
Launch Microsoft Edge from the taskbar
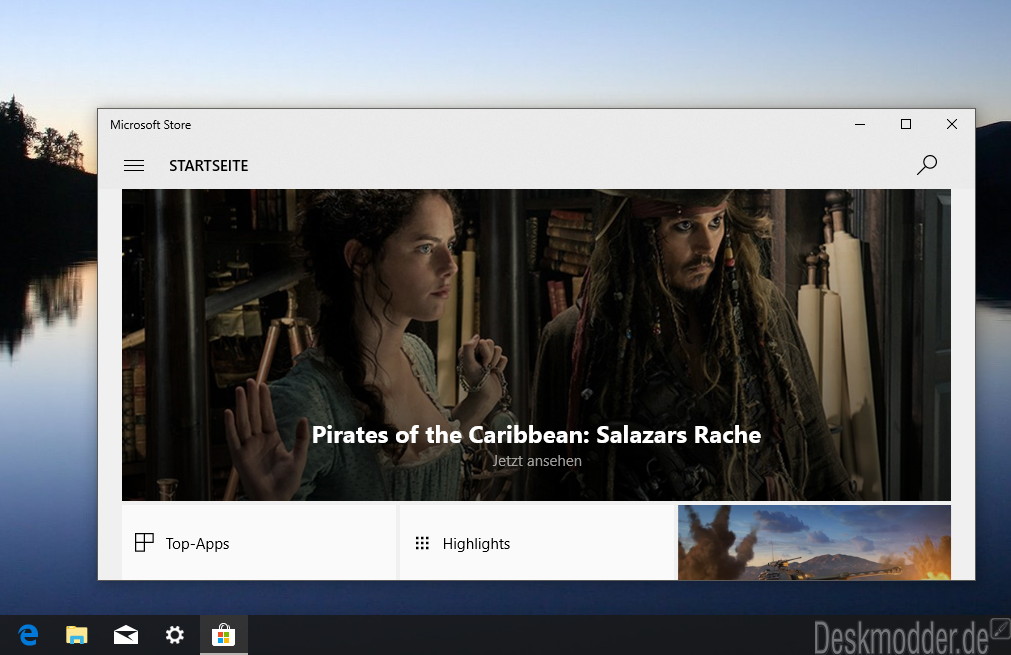click(x=28, y=635)
